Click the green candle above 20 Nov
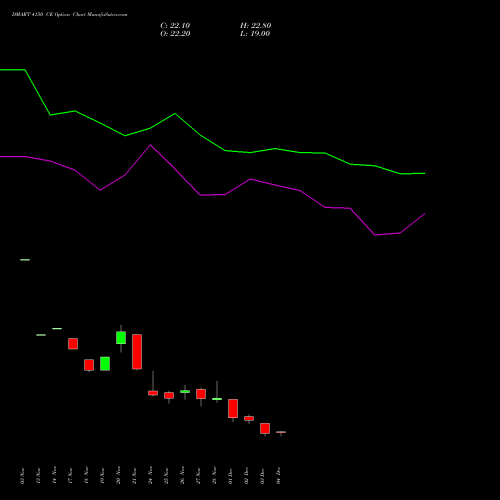The height and width of the screenshot is (500, 500). [x=121, y=337]
